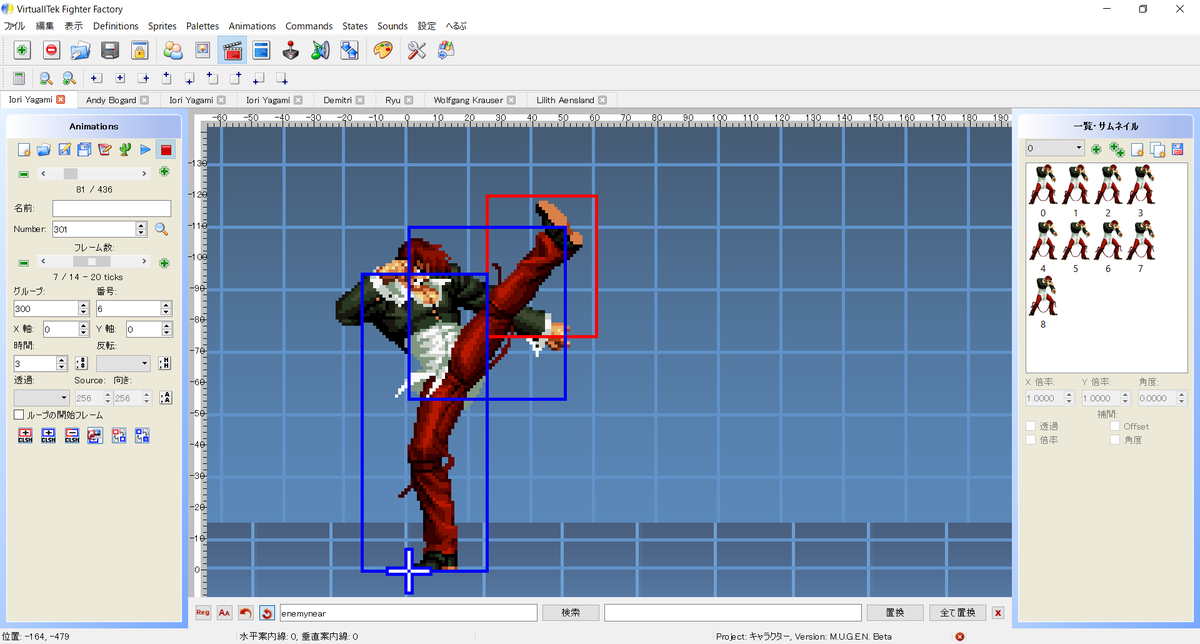Enable the 角度 interpolation checkbox
1200x644 pixels.
pyautogui.click(x=1116, y=440)
